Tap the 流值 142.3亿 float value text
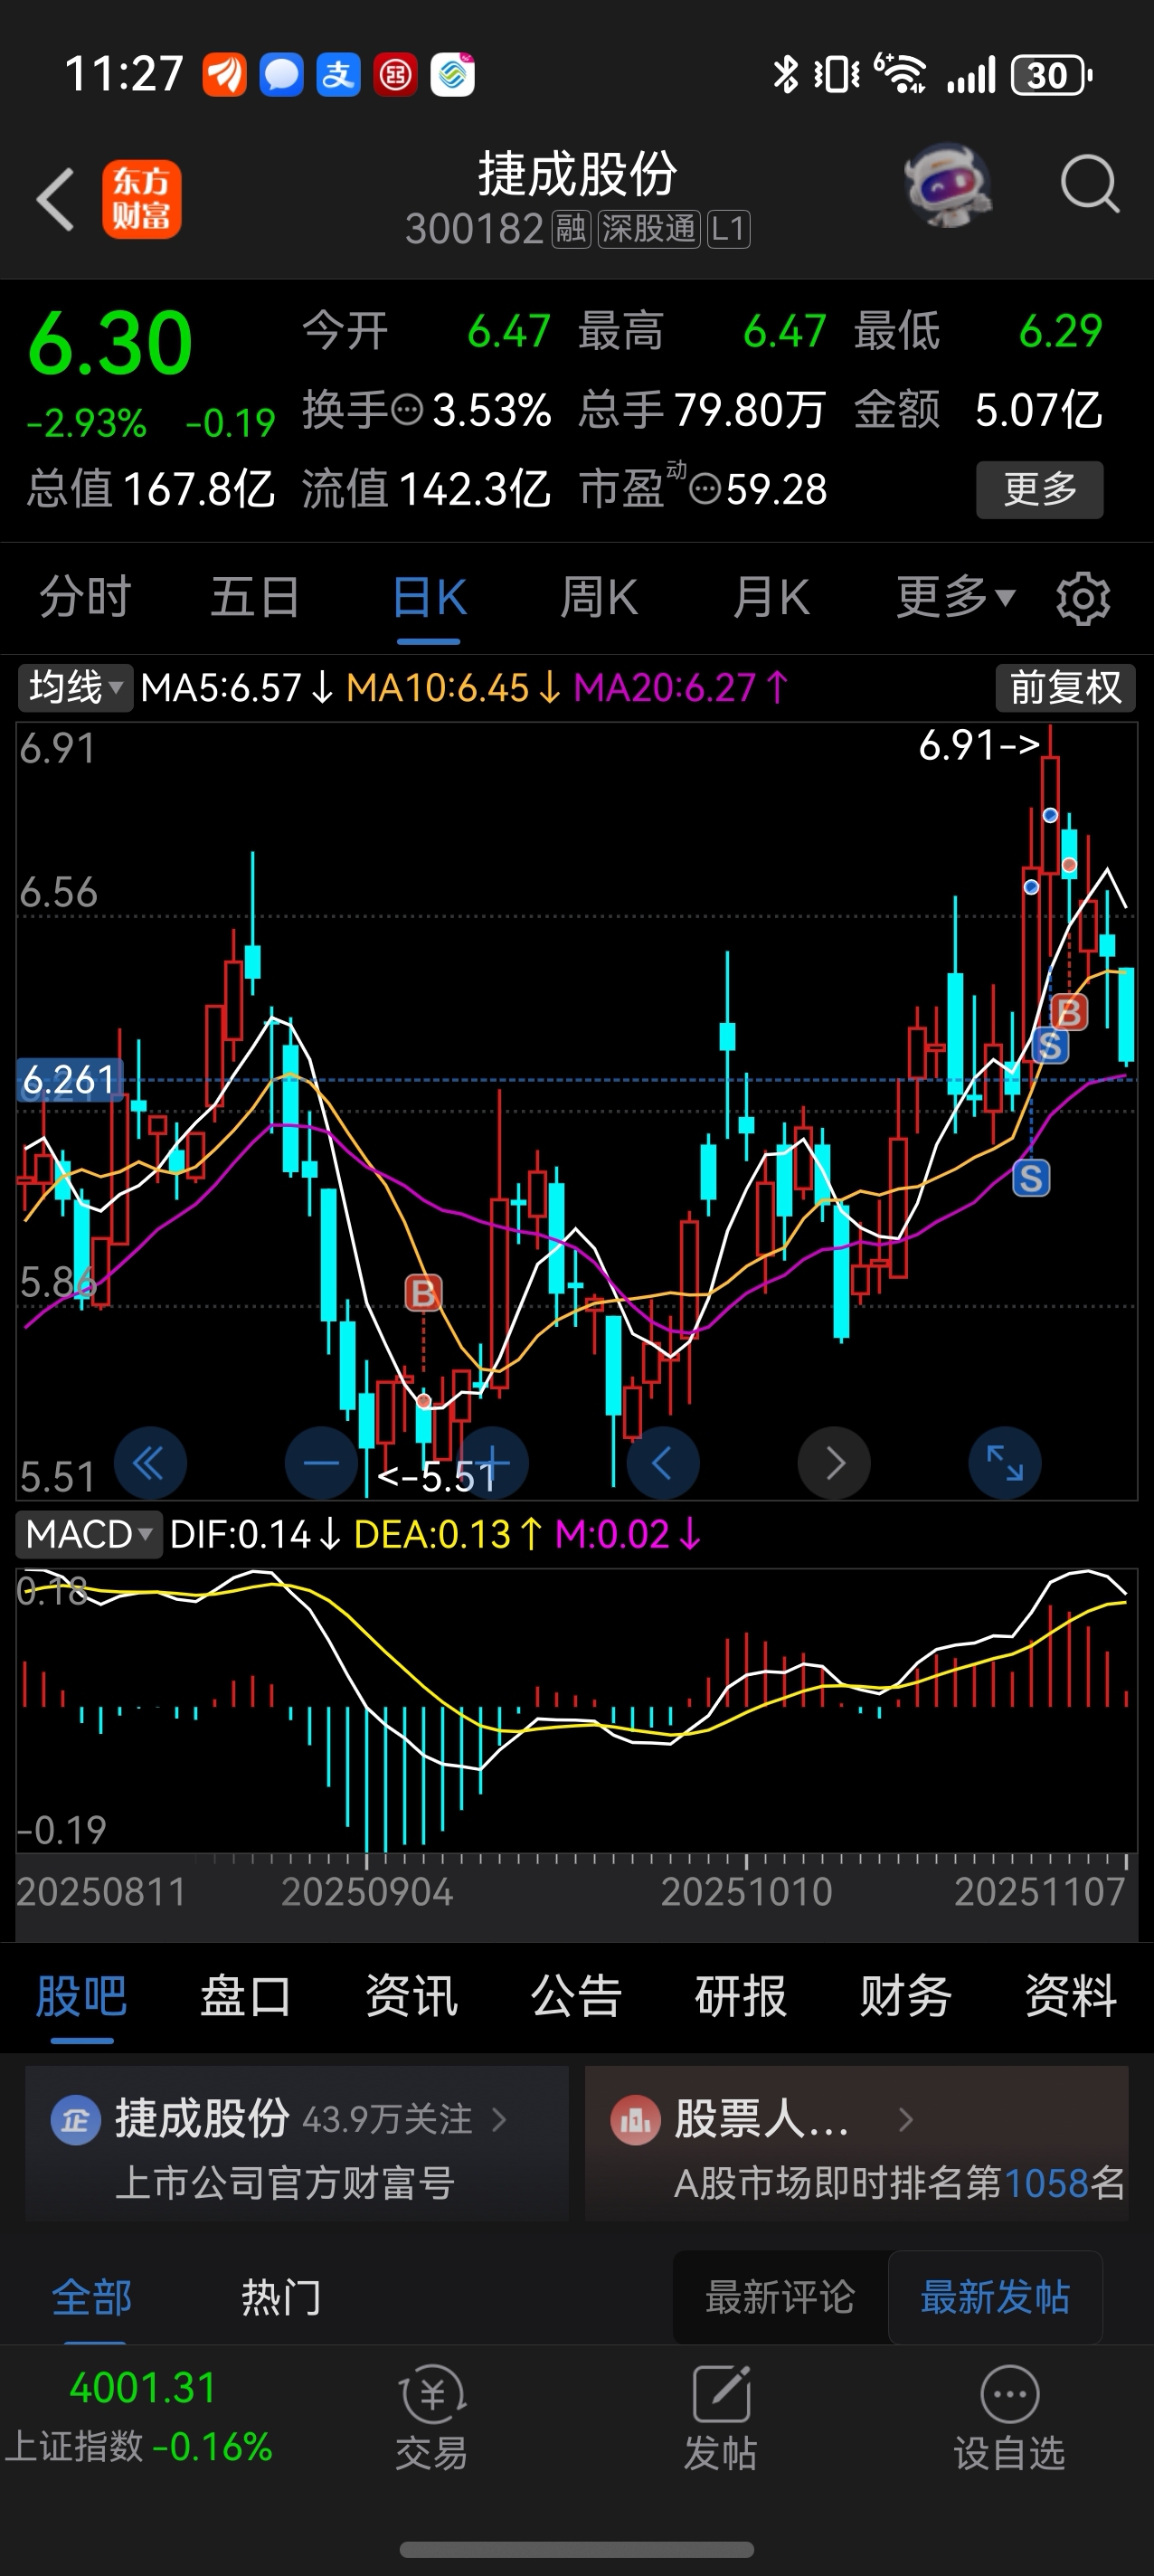 point(426,490)
